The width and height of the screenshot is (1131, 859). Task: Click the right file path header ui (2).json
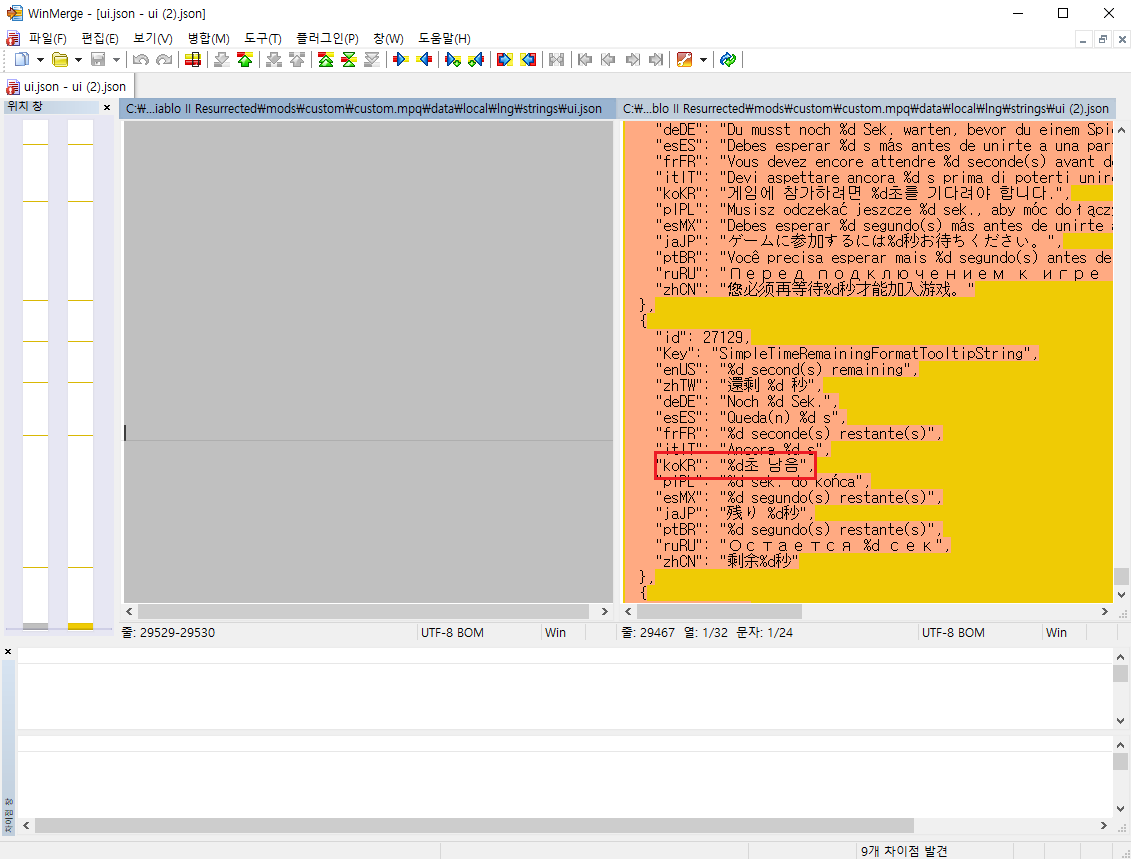[866, 109]
